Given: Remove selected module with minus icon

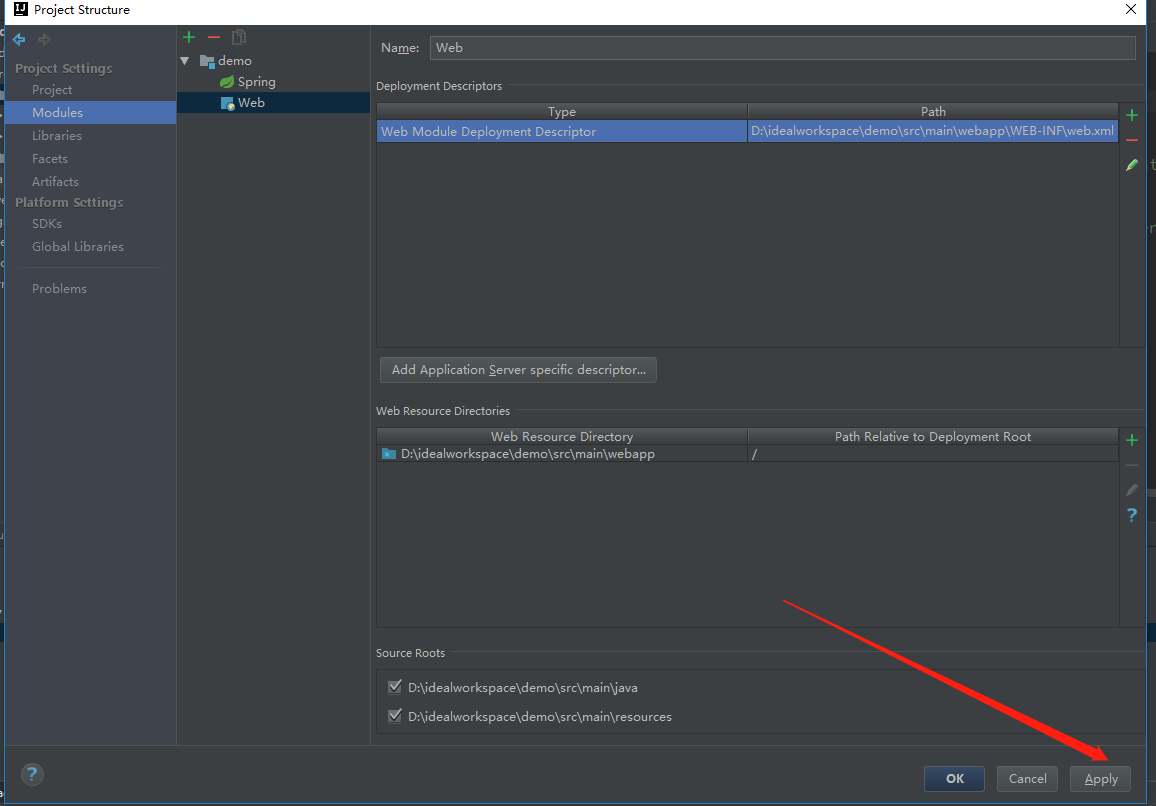Looking at the screenshot, I should (x=214, y=37).
